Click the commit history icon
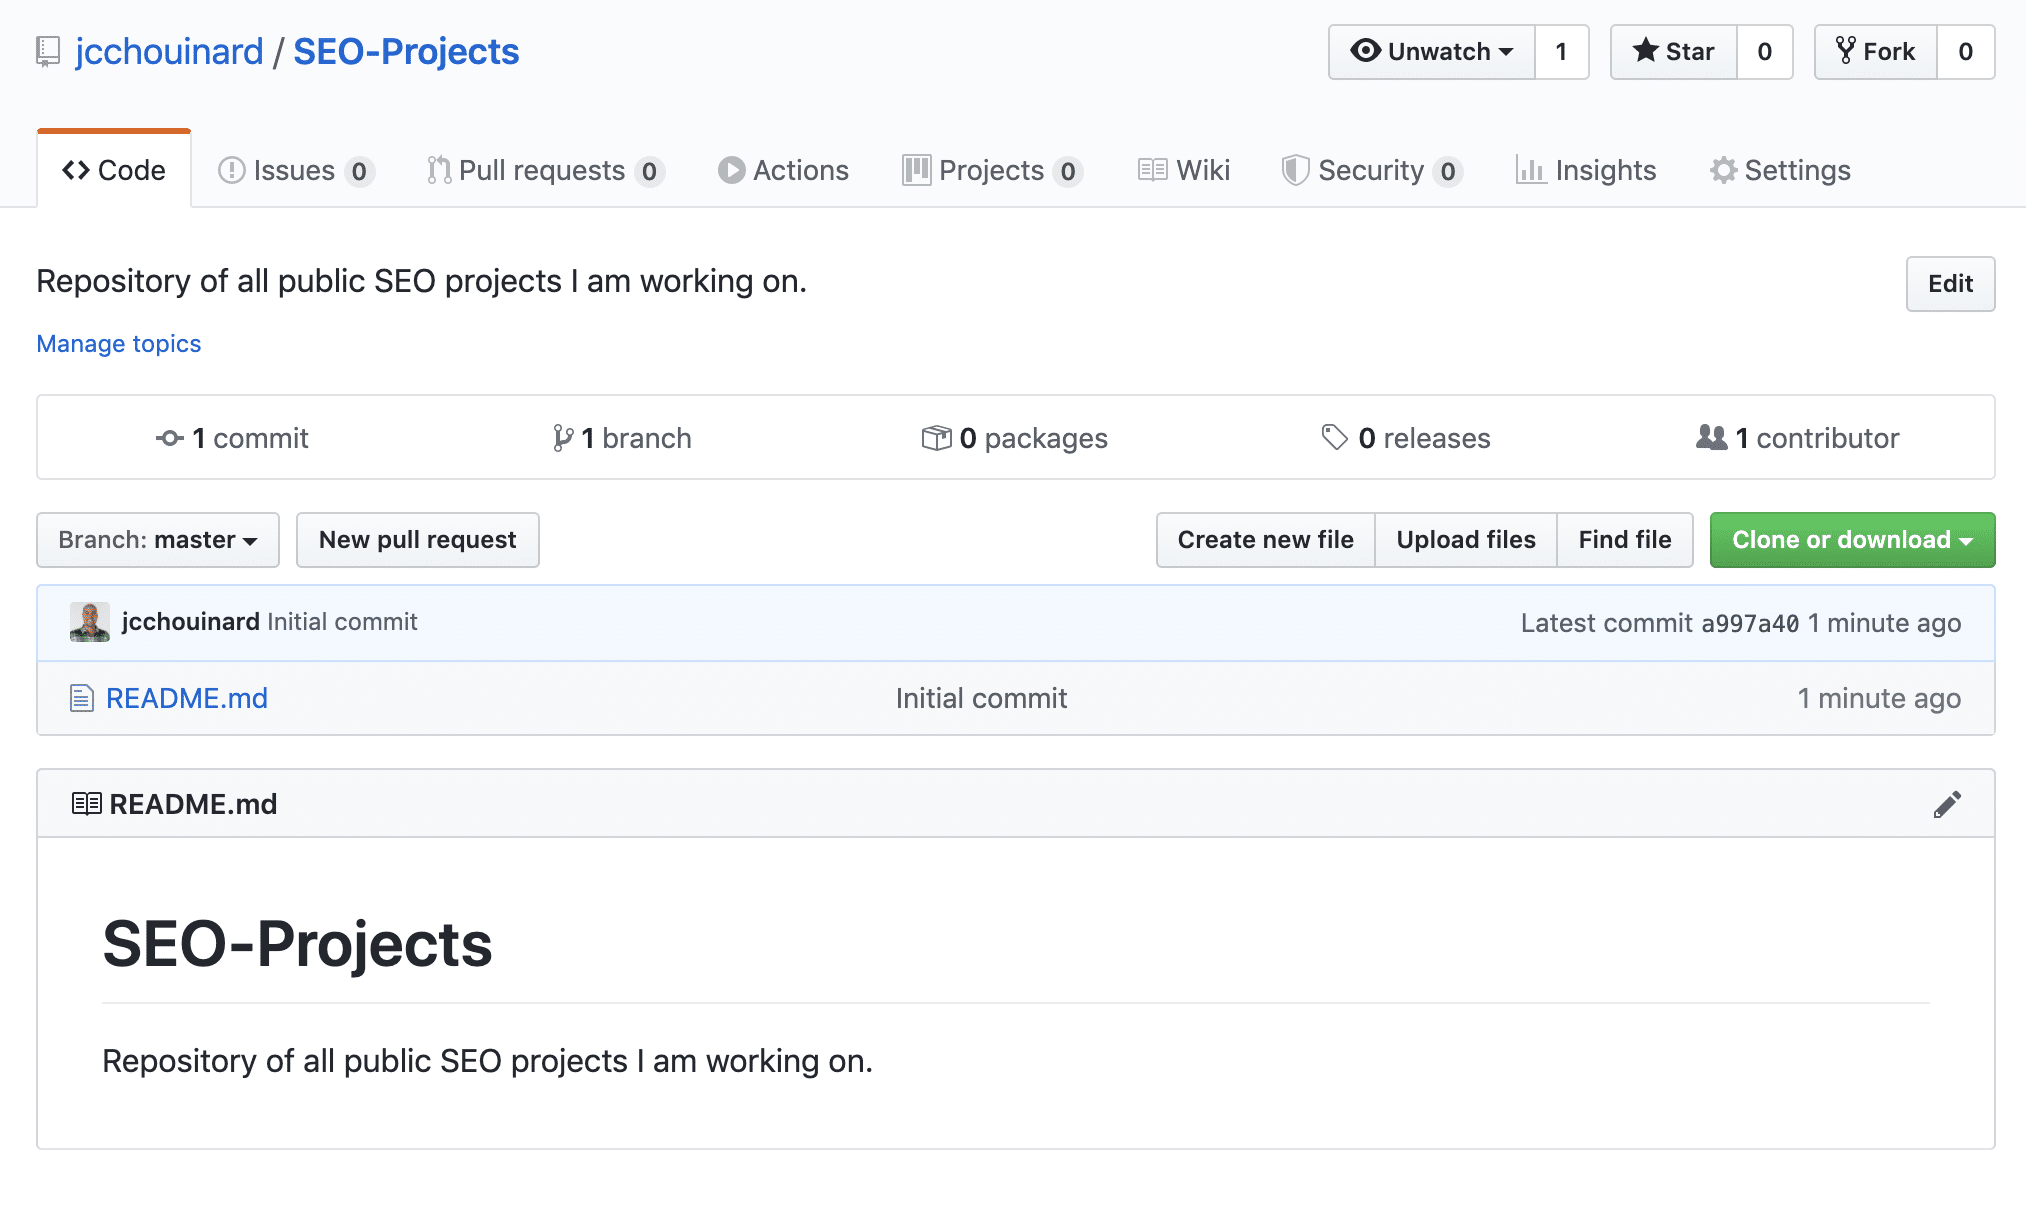Viewport: 2026px width, 1208px height. coord(168,438)
